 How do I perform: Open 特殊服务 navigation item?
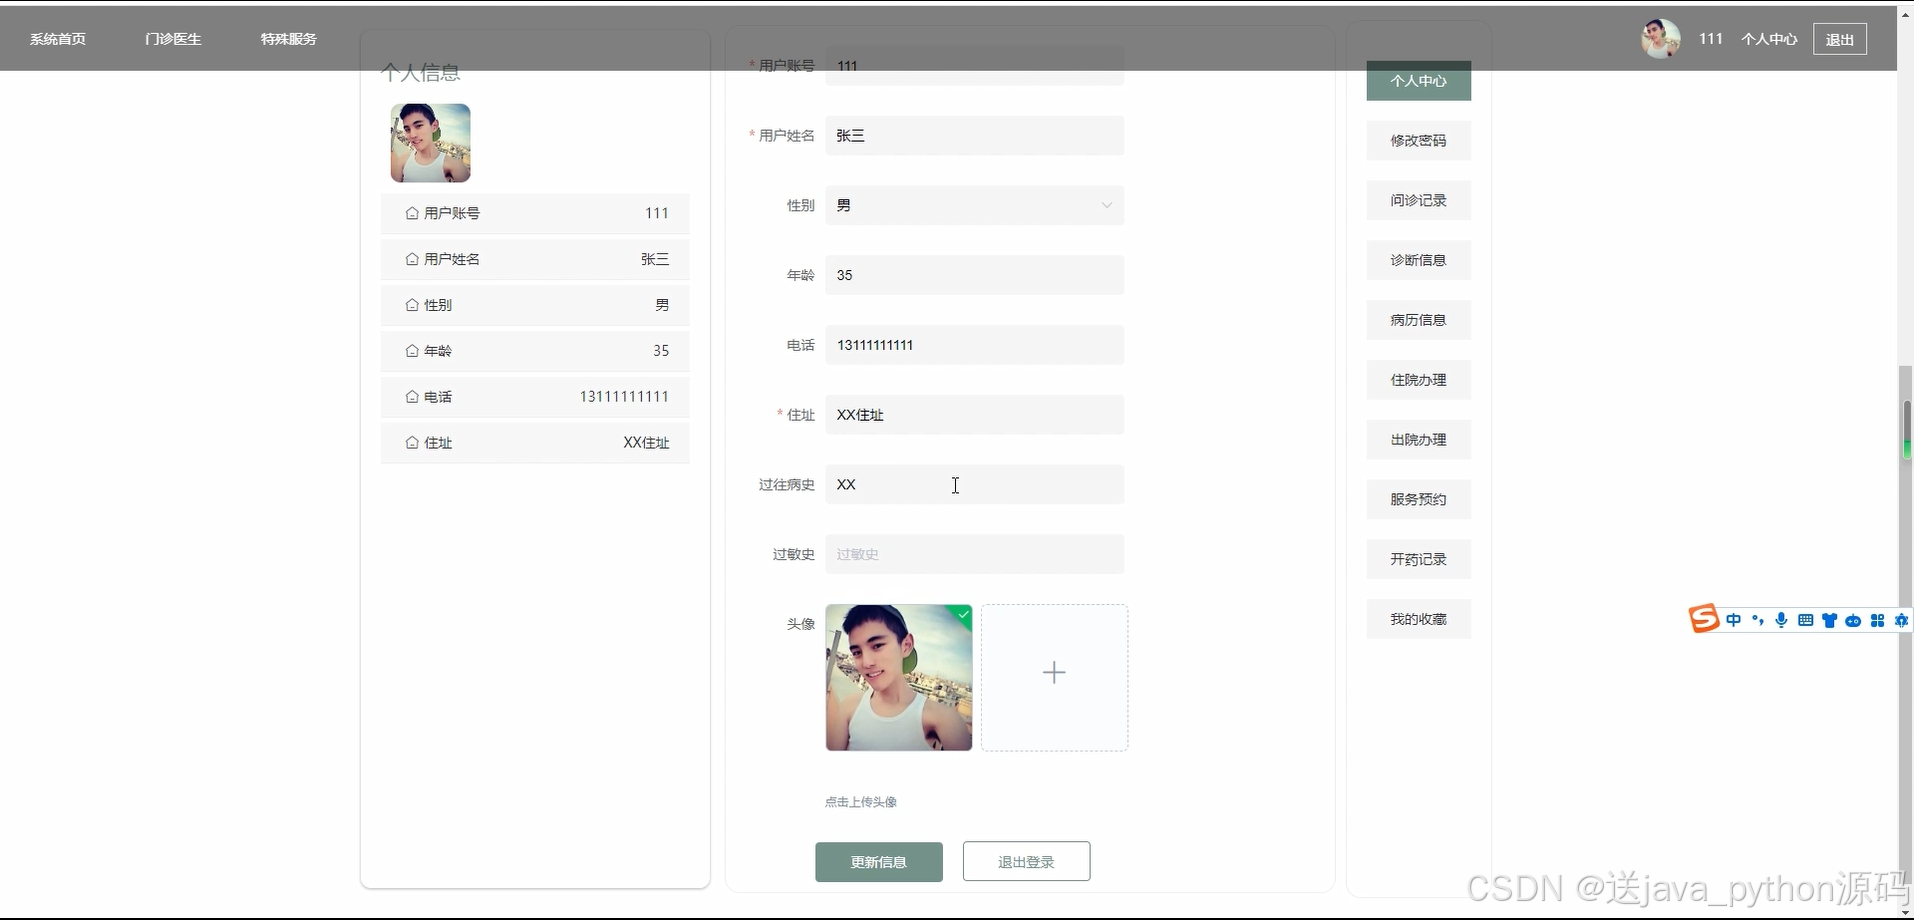289,39
